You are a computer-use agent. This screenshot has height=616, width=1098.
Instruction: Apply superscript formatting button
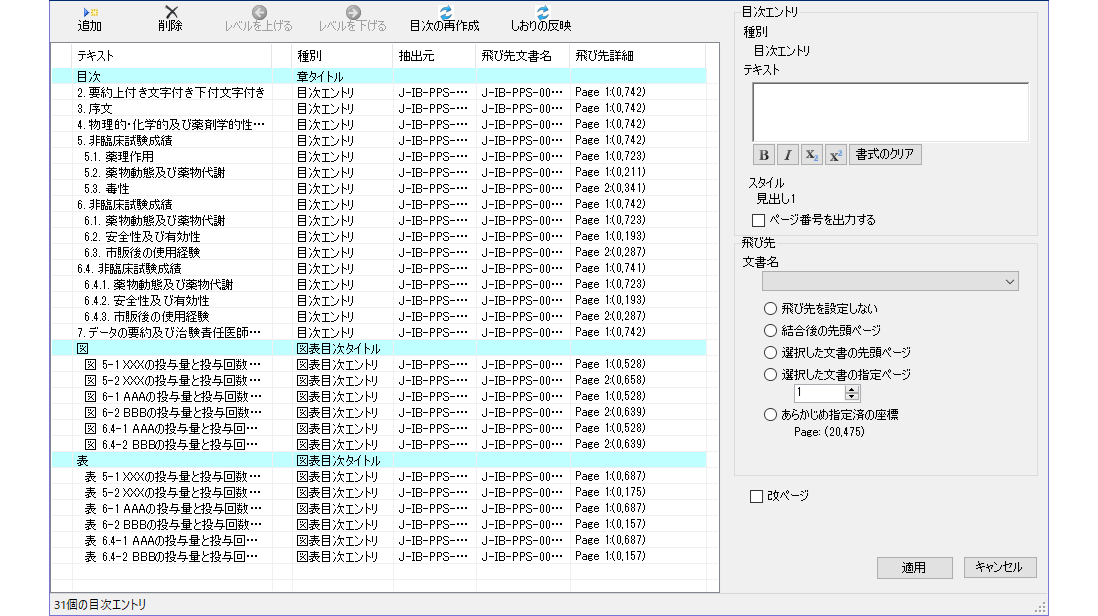pos(835,155)
